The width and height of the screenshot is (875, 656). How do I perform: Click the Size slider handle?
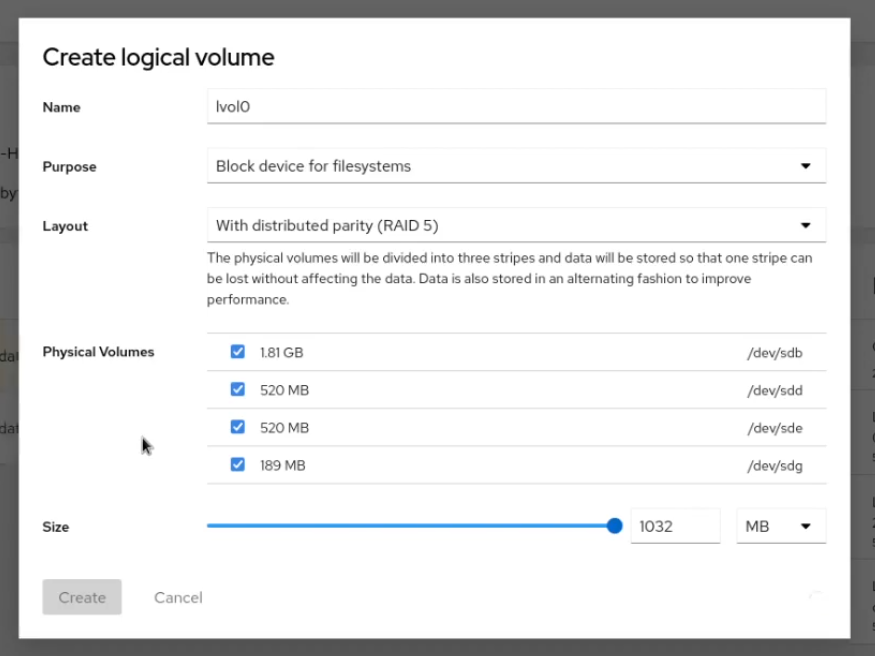click(x=614, y=526)
